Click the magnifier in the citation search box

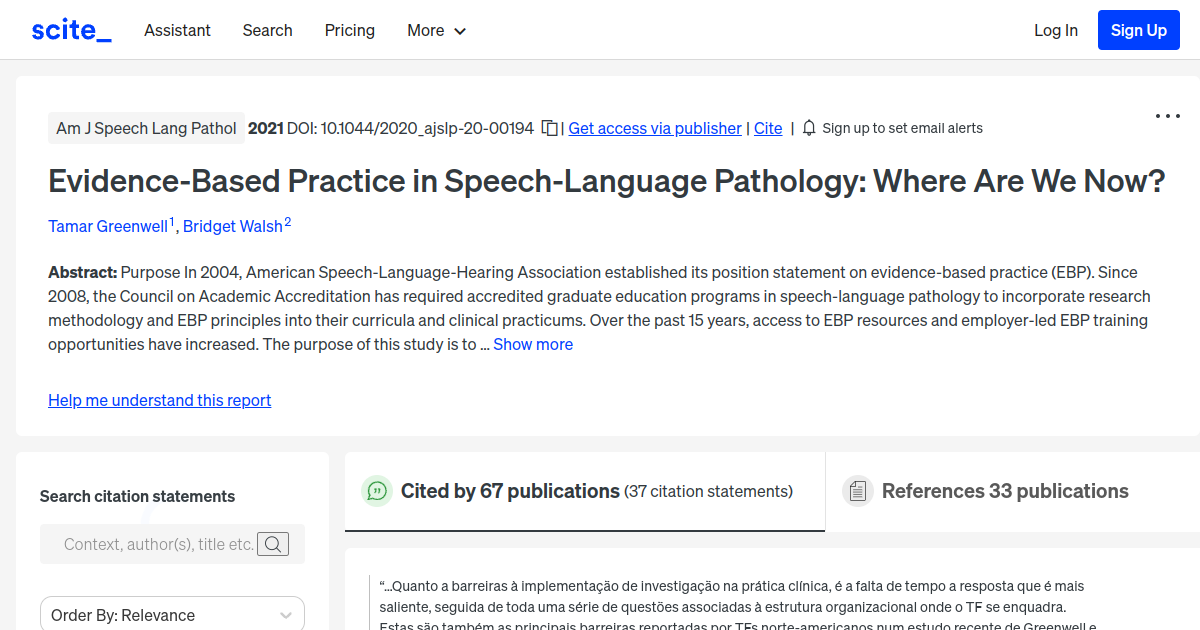pyautogui.click(x=273, y=544)
